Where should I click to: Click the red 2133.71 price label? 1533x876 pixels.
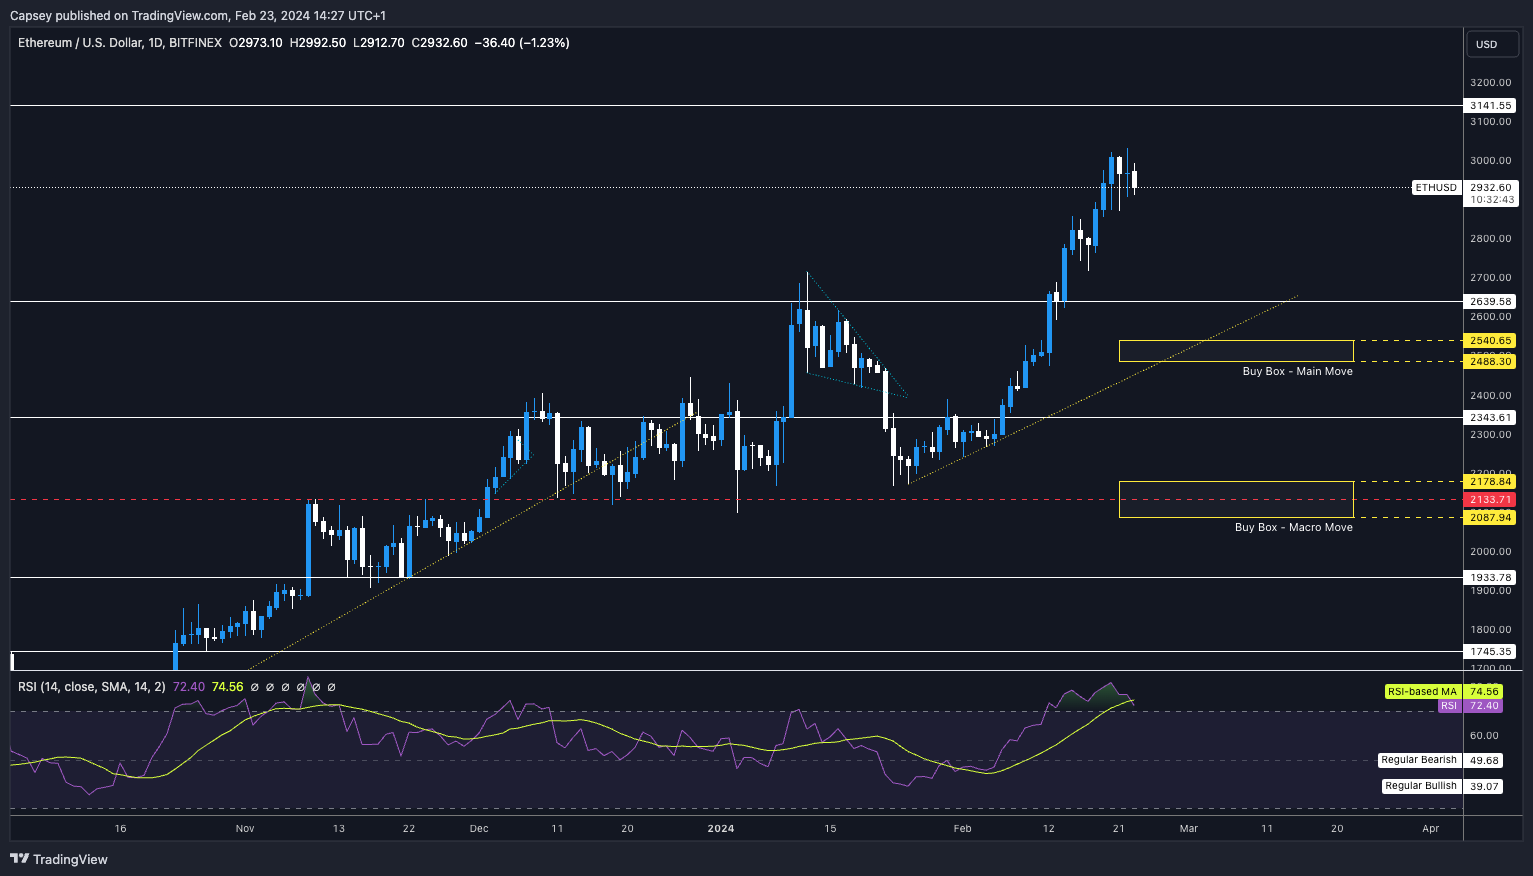point(1490,500)
